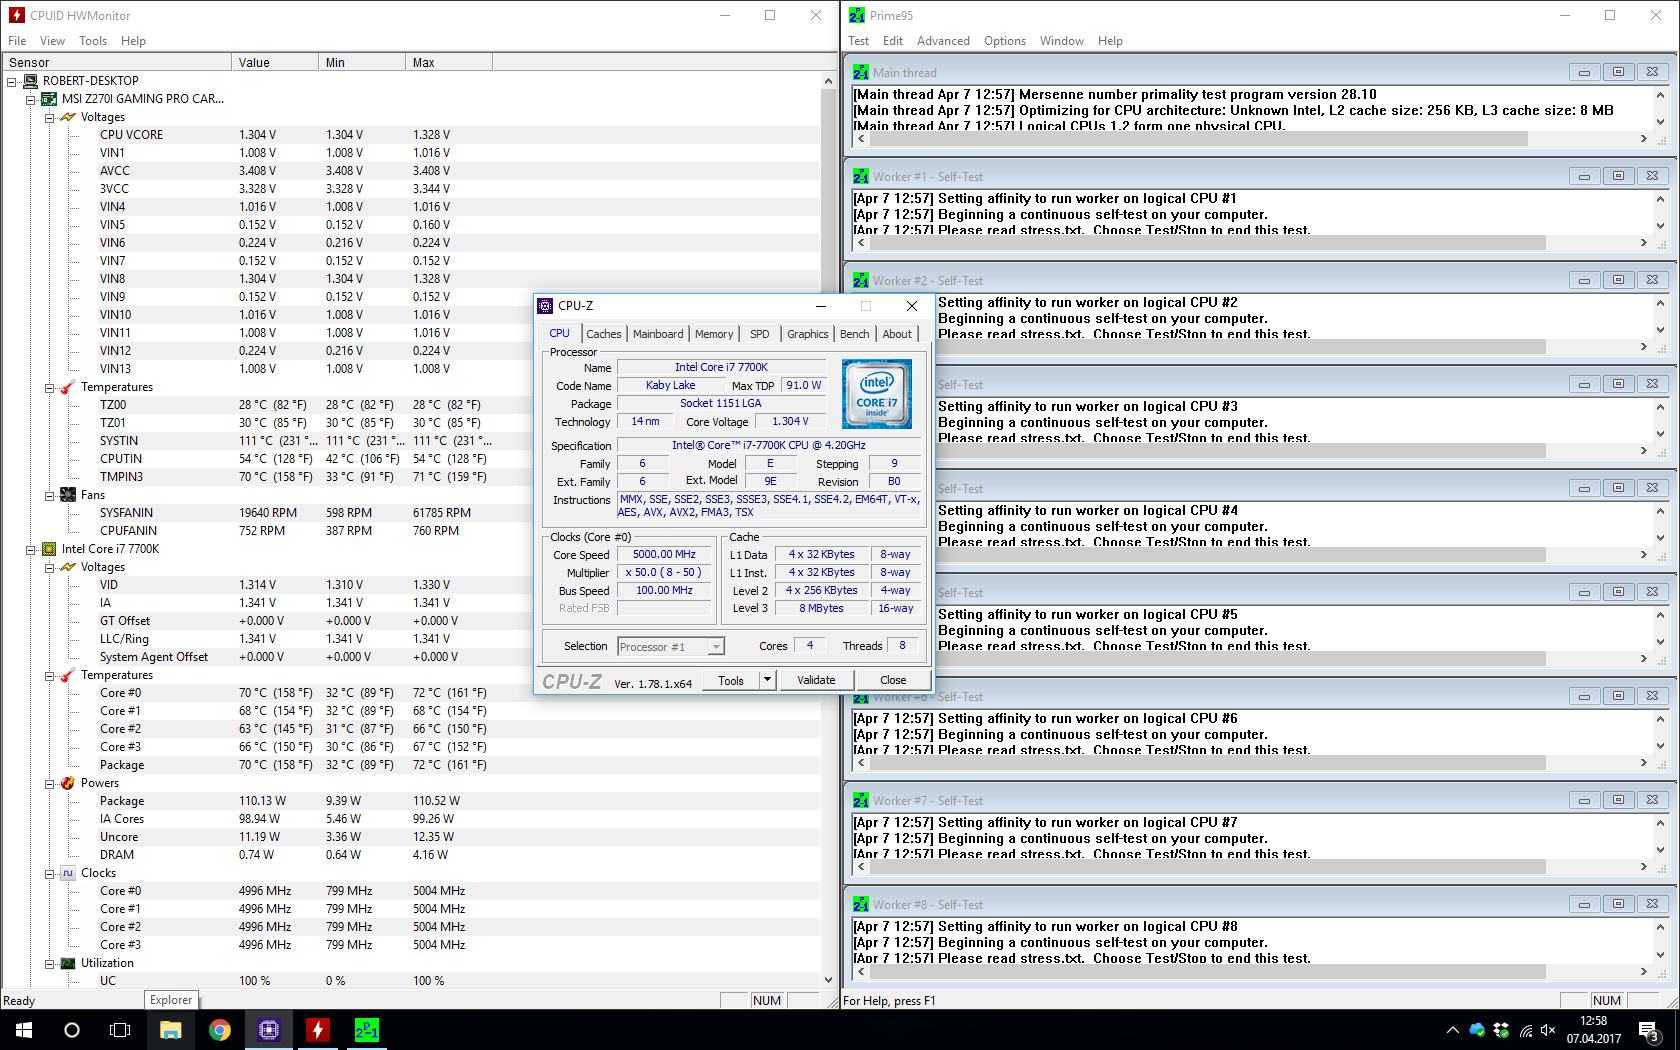Viewport: 1680px width, 1050px height.
Task: Switch to the Memory tab in CPU-Z
Action: point(714,334)
